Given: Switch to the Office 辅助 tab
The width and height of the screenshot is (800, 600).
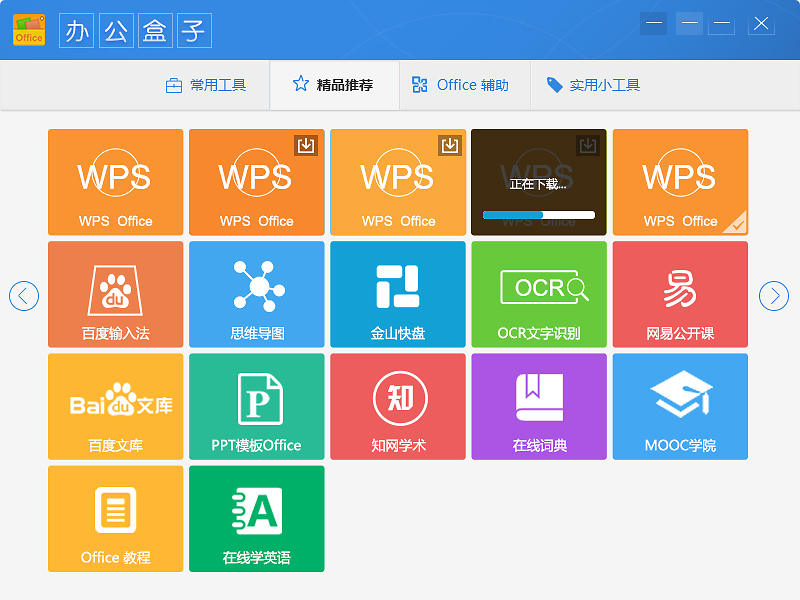Looking at the screenshot, I should pyautogui.click(x=461, y=86).
